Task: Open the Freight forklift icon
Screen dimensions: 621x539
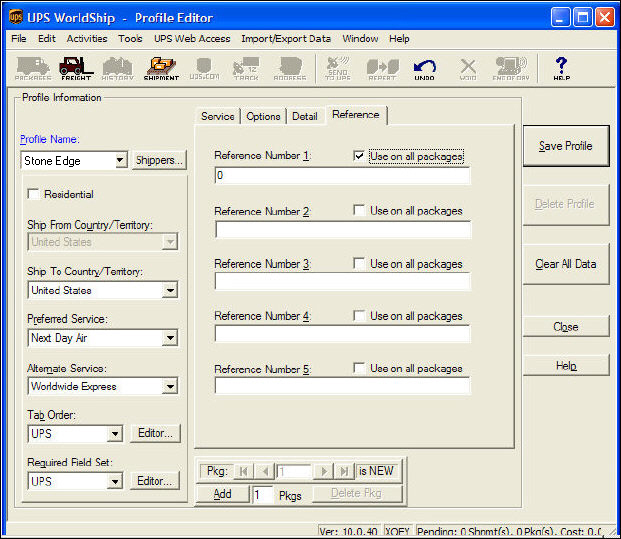Action: click(76, 68)
